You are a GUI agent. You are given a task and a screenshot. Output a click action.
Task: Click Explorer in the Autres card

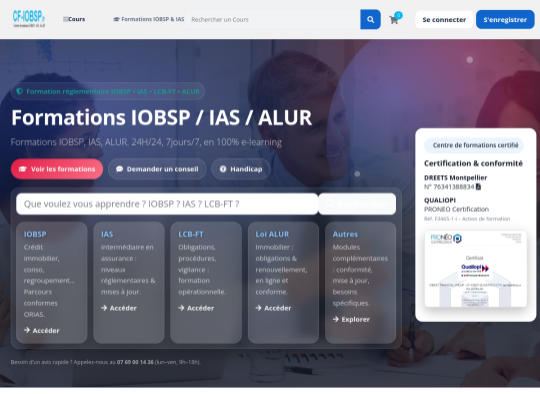point(351,319)
